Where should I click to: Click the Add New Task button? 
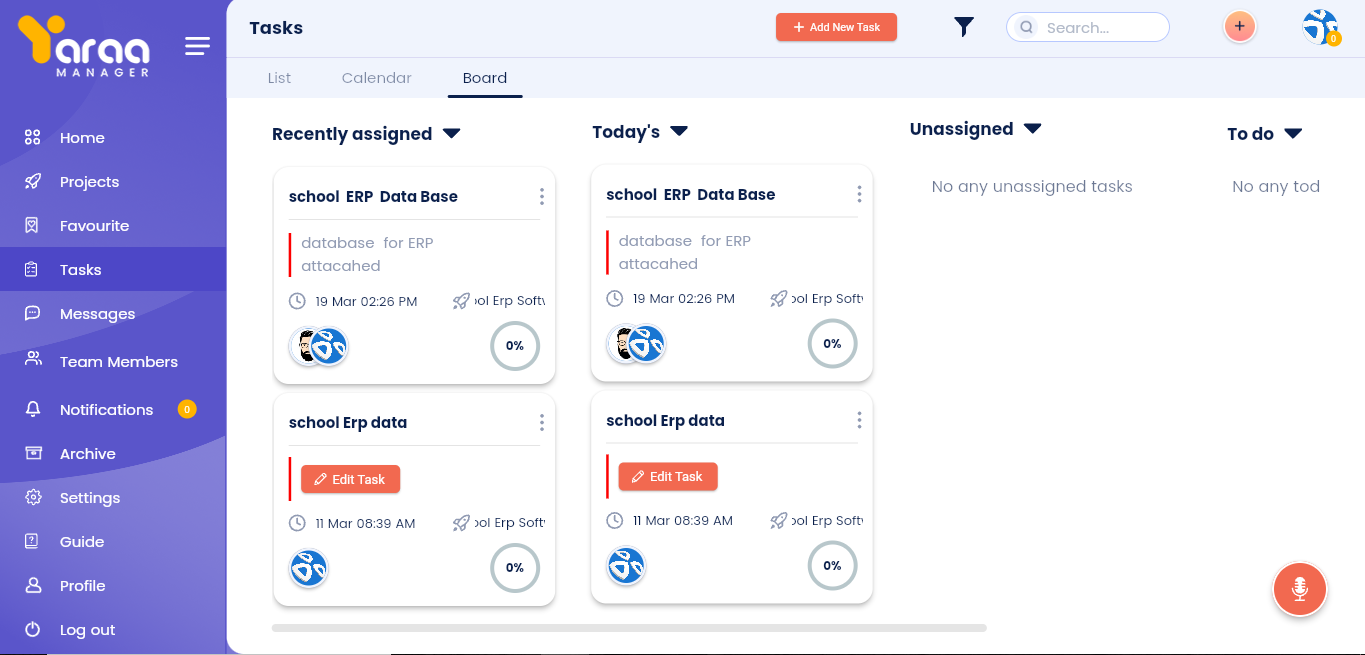[836, 27]
